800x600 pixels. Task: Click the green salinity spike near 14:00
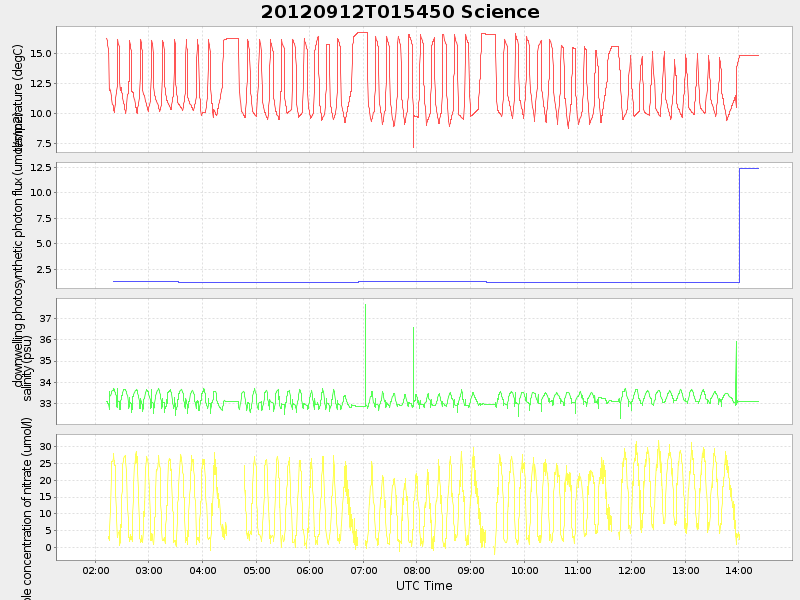pyautogui.click(x=736, y=360)
